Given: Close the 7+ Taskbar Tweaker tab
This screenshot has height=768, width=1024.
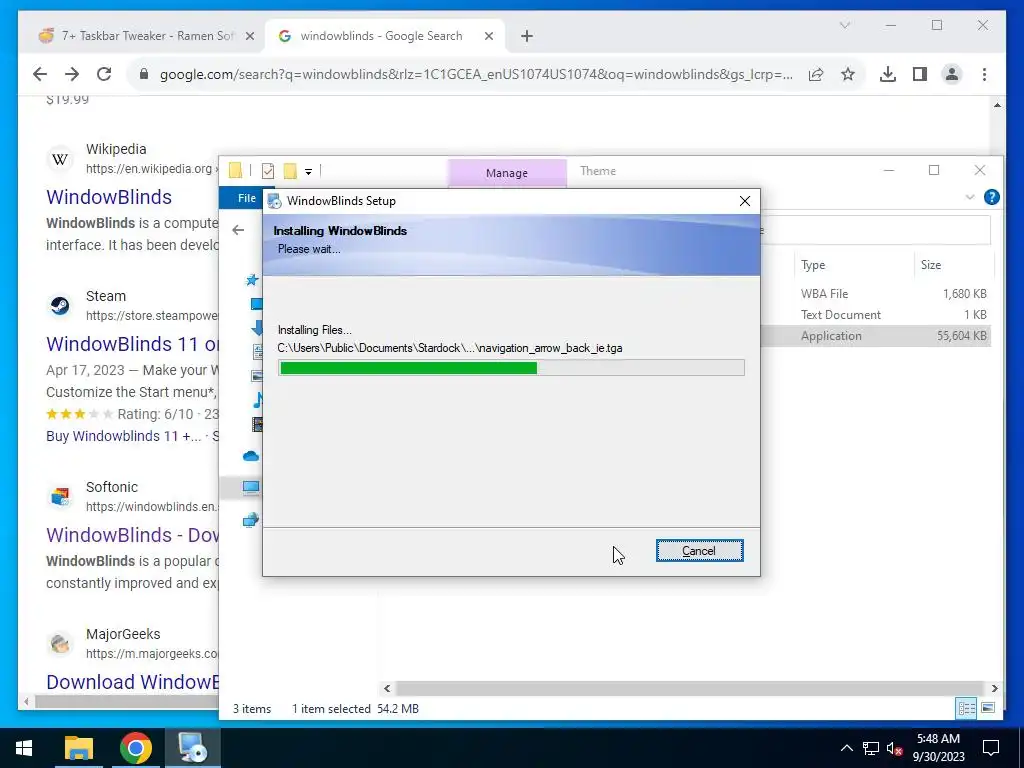Looking at the screenshot, I should (249, 37).
